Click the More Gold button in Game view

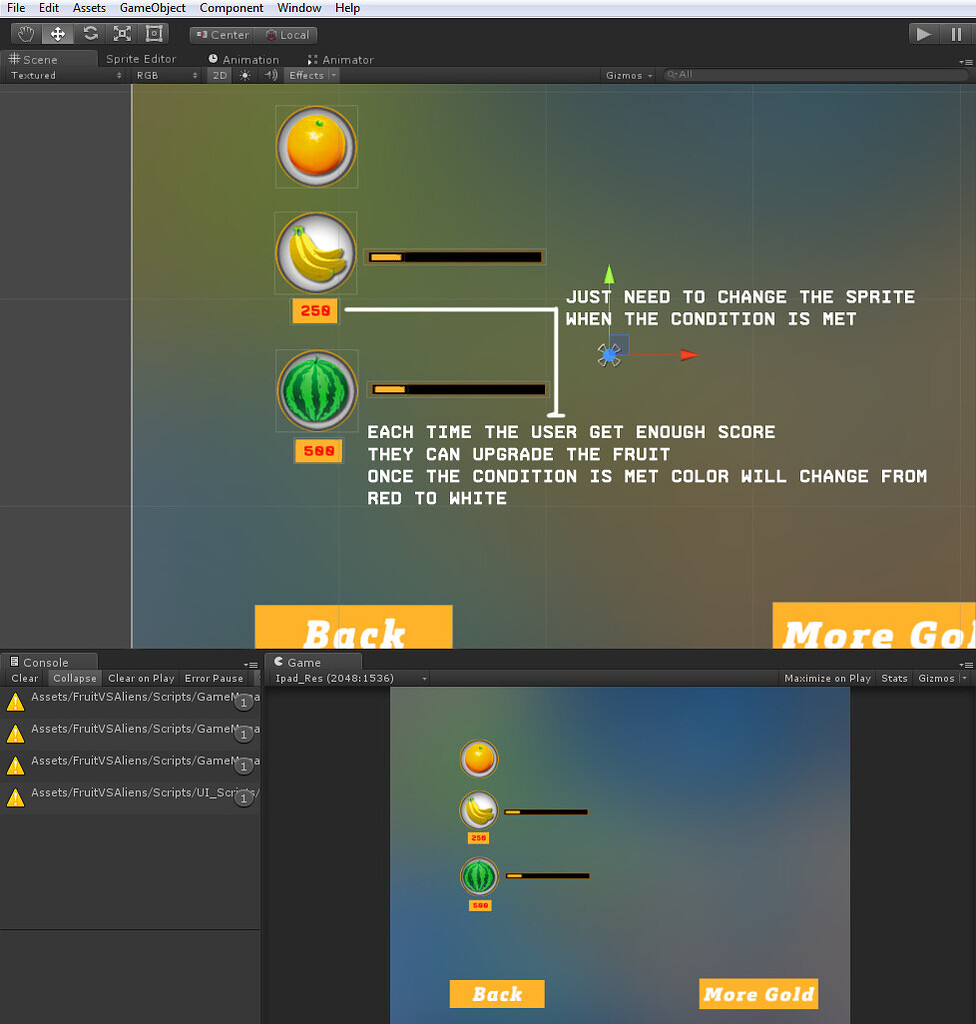(758, 993)
